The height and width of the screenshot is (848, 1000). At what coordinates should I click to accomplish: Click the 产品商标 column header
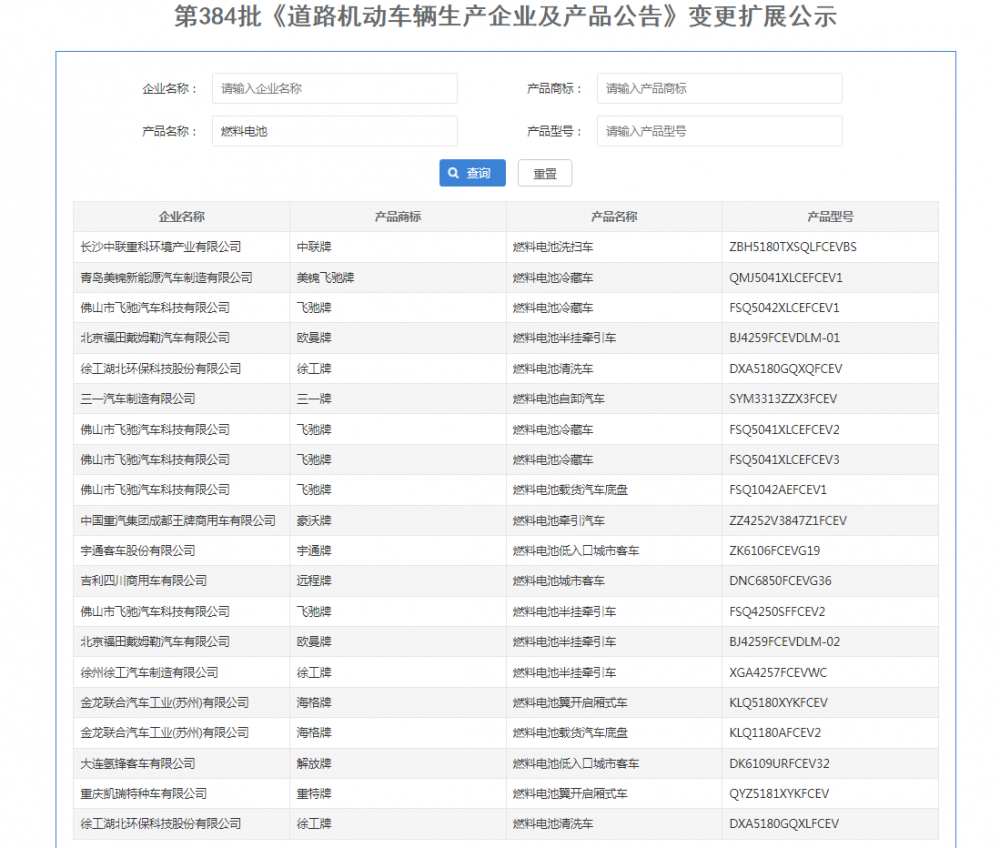tap(397, 217)
